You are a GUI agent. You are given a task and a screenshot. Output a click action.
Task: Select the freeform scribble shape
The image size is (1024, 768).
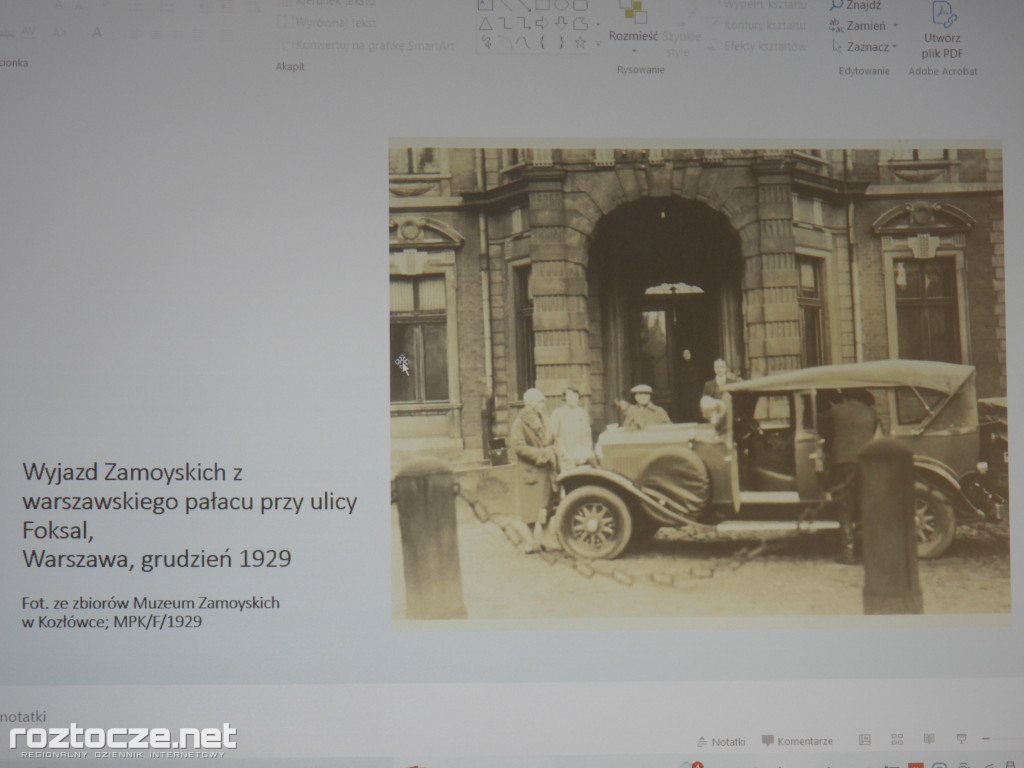click(x=486, y=42)
